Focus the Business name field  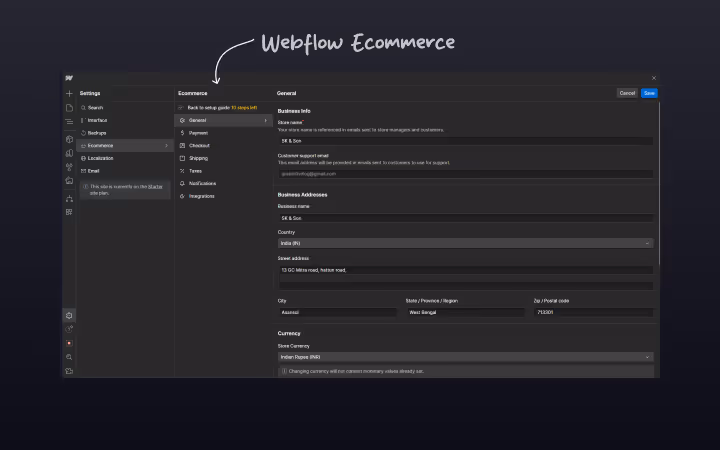click(465, 218)
